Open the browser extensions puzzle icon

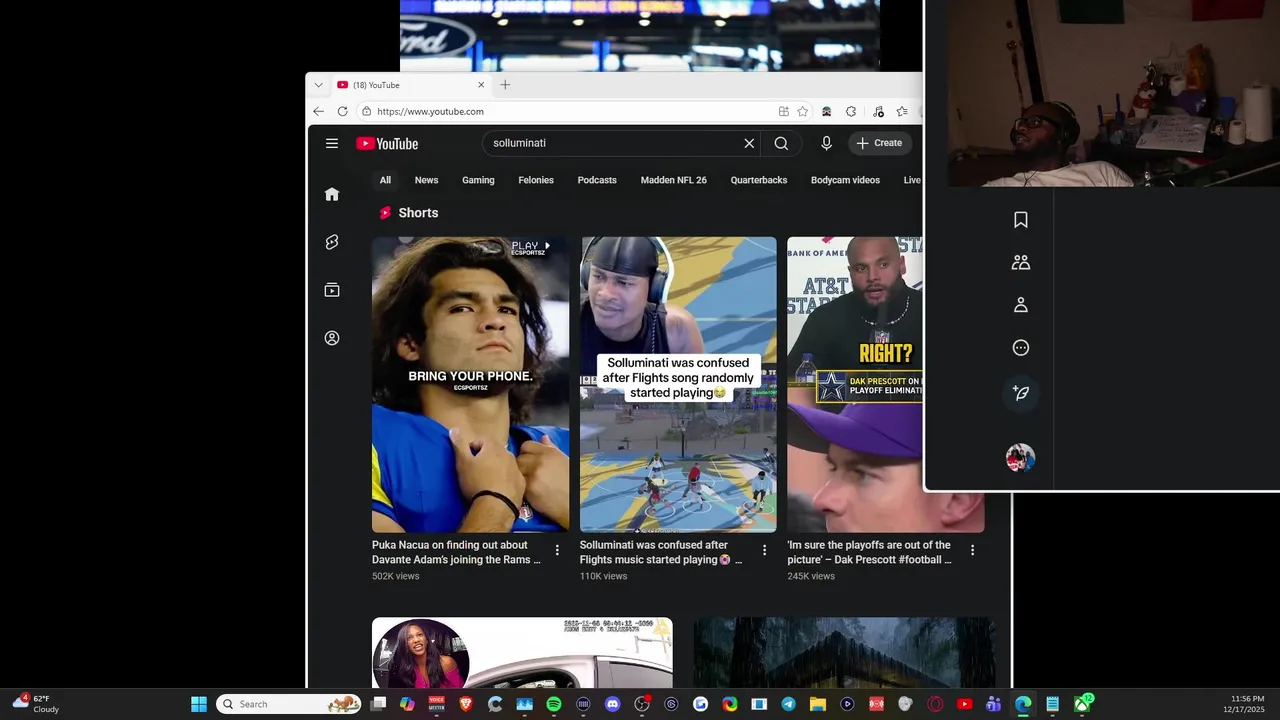851,111
